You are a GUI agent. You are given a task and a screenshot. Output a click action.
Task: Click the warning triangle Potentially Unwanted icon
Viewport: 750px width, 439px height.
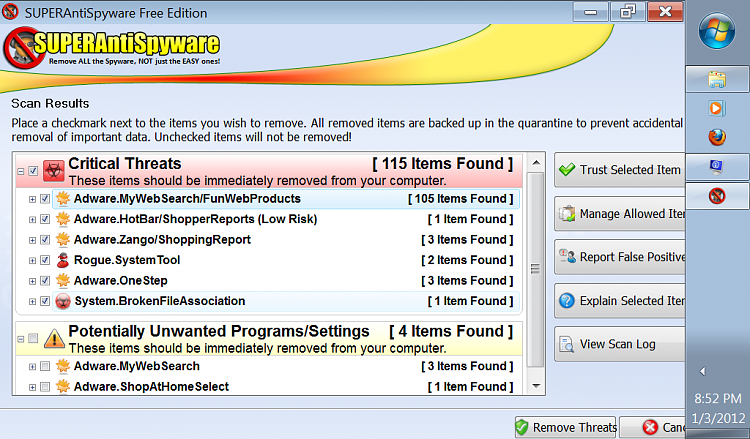(54, 339)
